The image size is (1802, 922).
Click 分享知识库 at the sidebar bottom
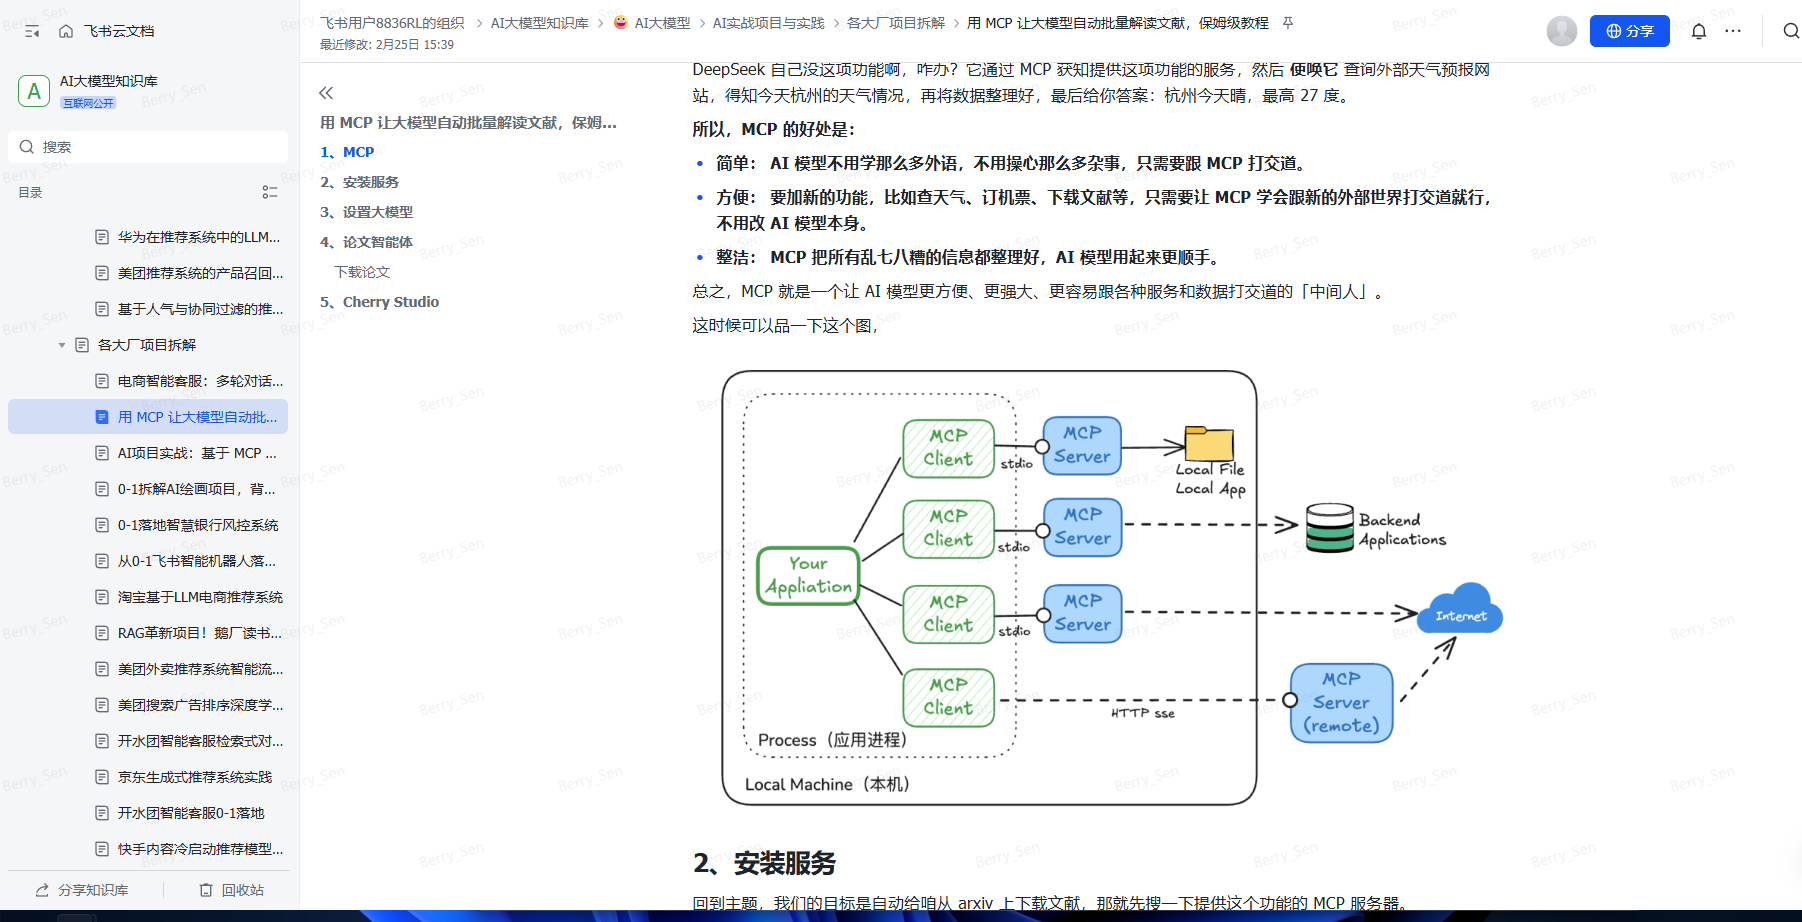[x=82, y=890]
